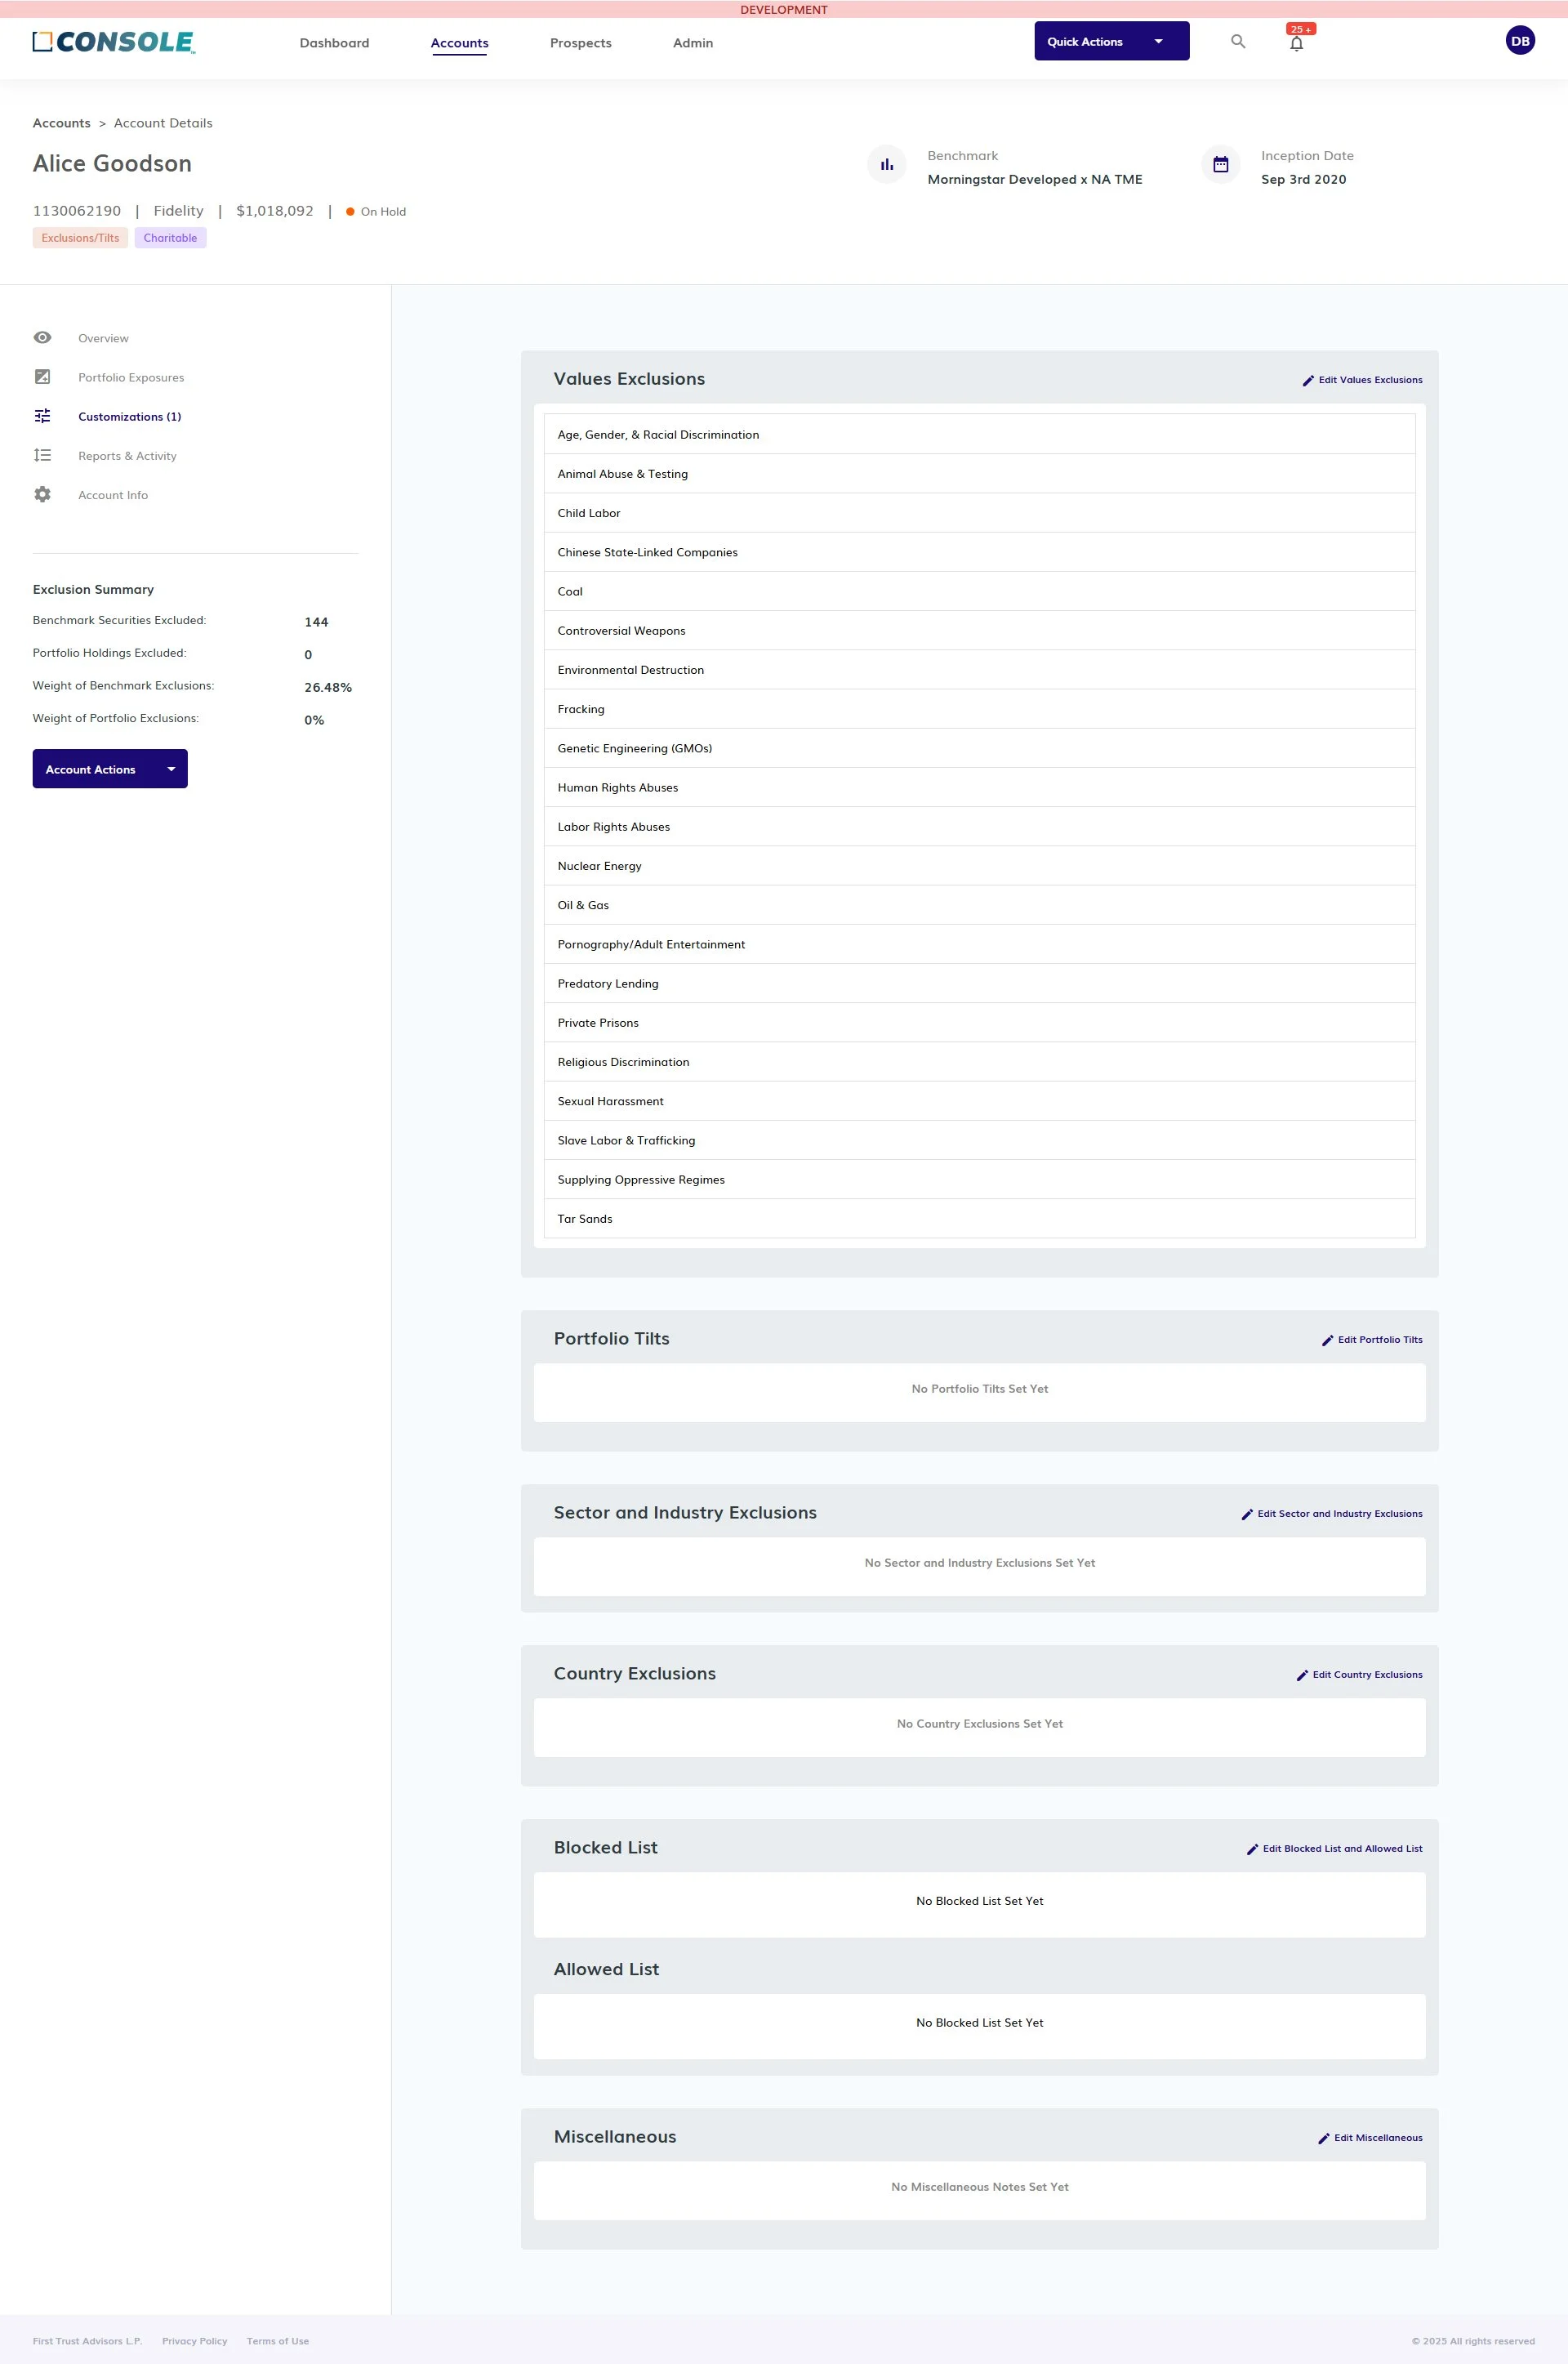
Task: Click the Benchmark bar chart icon
Action: (886, 165)
